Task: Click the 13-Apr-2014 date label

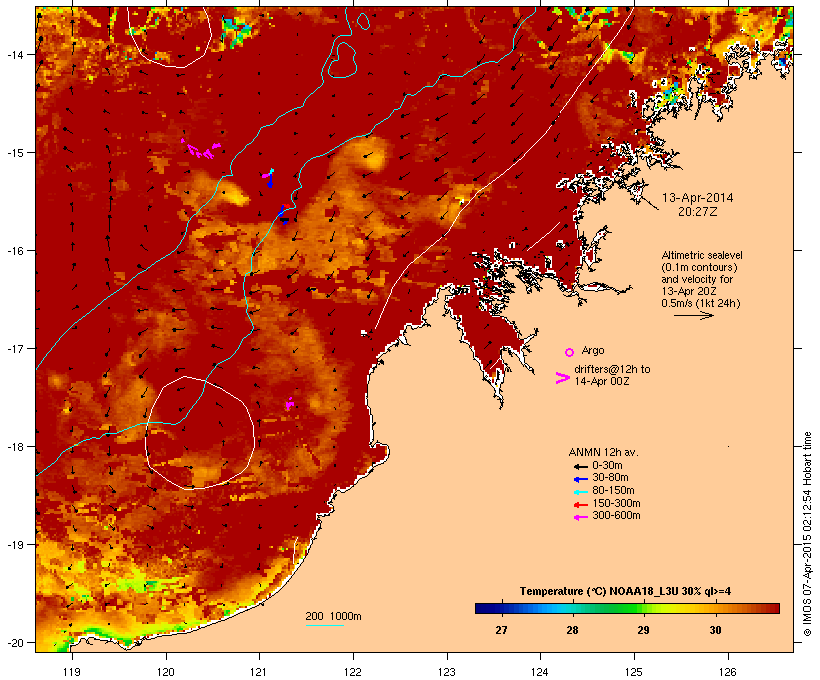Action: pos(698,198)
